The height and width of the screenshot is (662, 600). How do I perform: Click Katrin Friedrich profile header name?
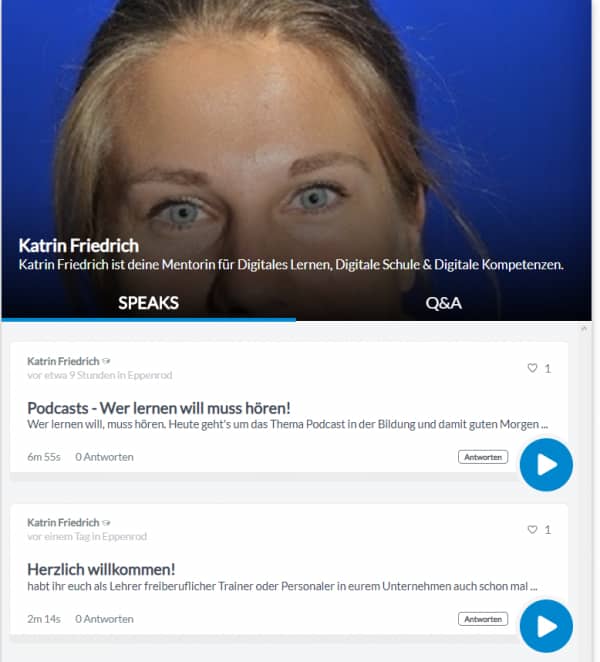(79, 246)
